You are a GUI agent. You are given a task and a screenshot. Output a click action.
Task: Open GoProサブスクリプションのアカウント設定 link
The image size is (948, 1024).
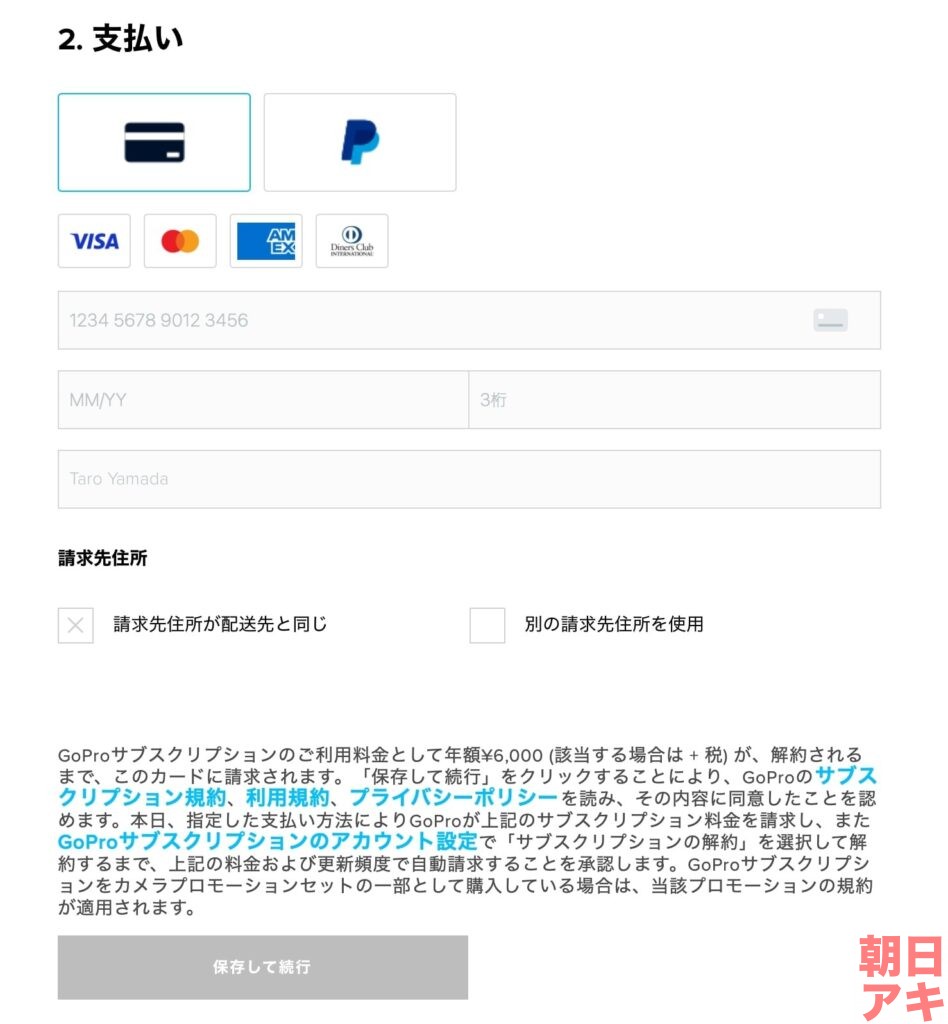pyautogui.click(x=268, y=841)
